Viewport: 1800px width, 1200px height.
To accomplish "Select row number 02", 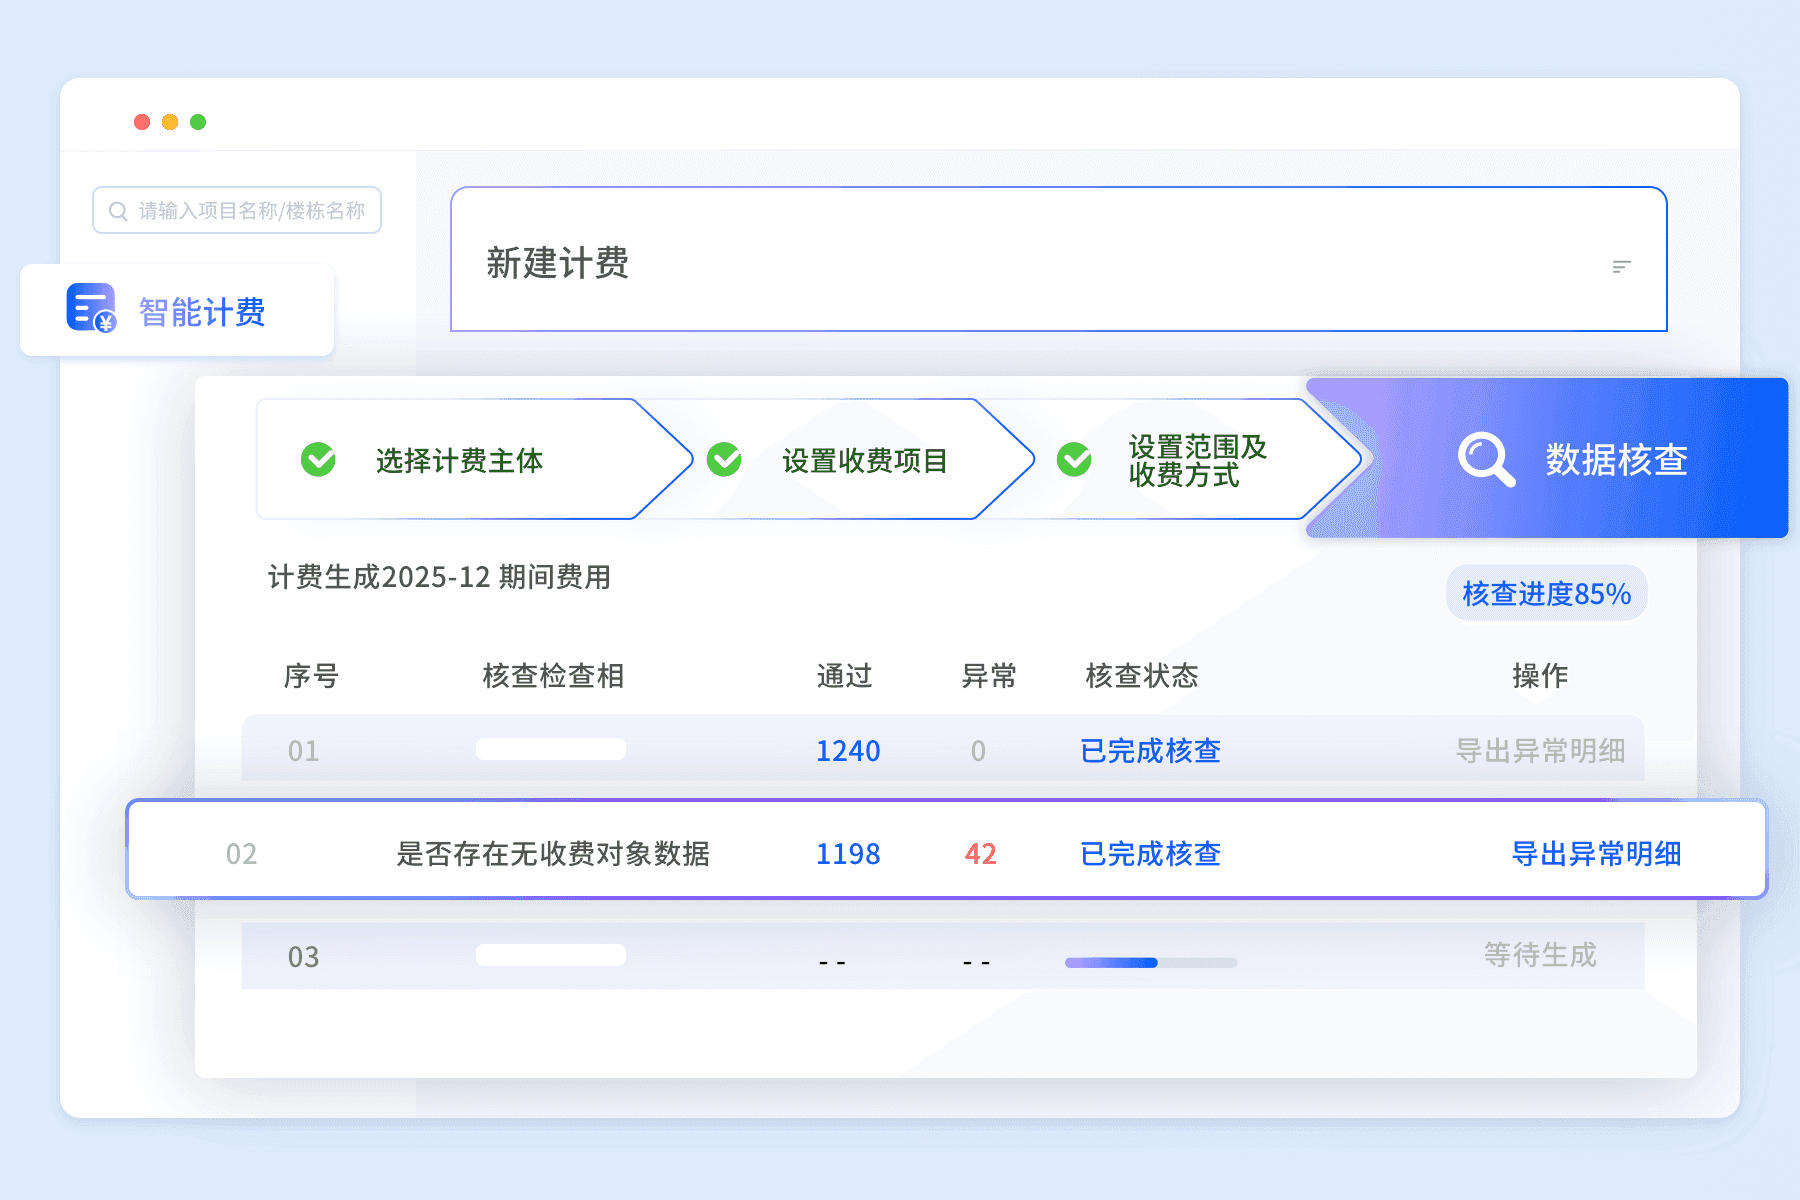I will click(x=241, y=854).
